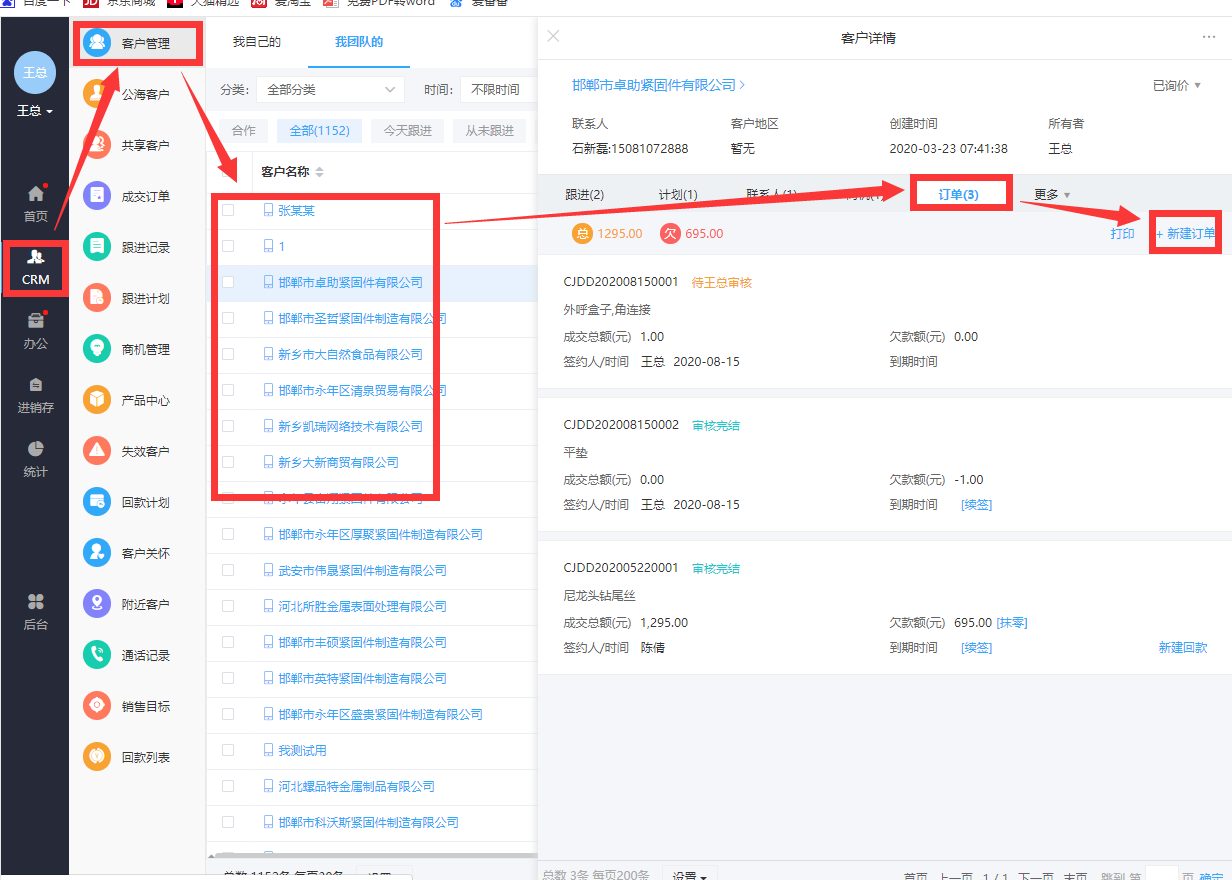
Task: Sort by 客户名称 column arrows
Action: pos(319,172)
